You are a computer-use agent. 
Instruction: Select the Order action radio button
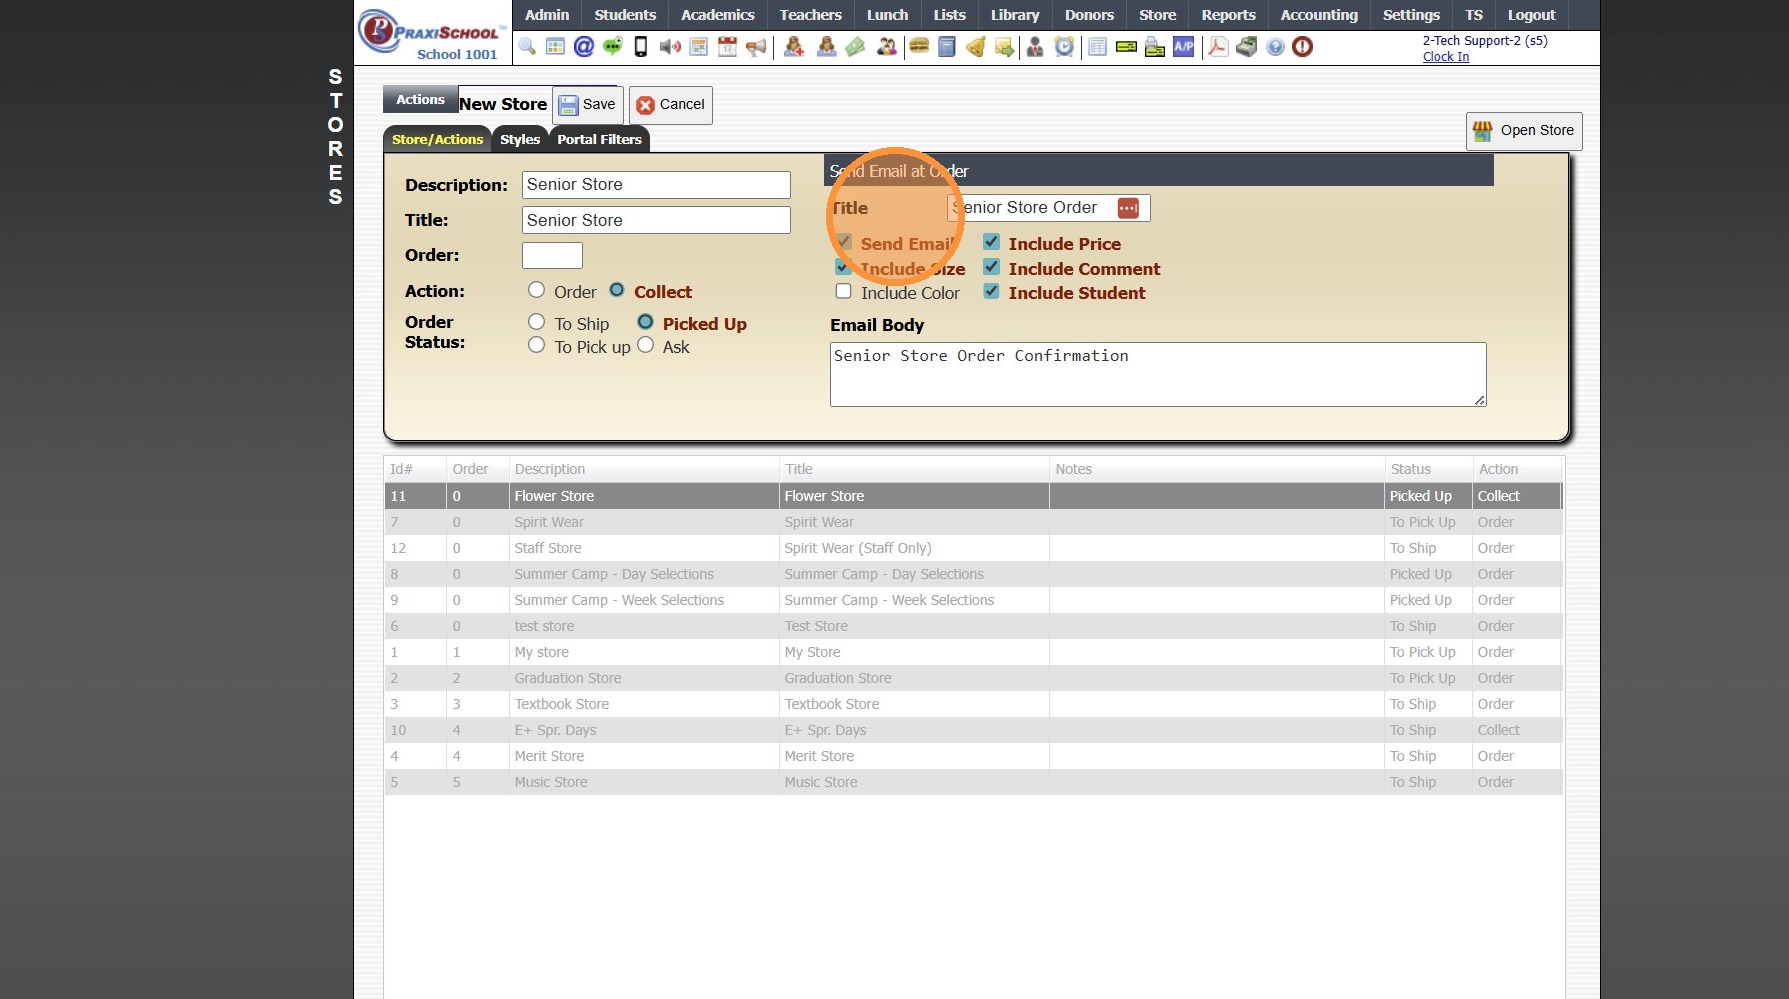[537, 290]
